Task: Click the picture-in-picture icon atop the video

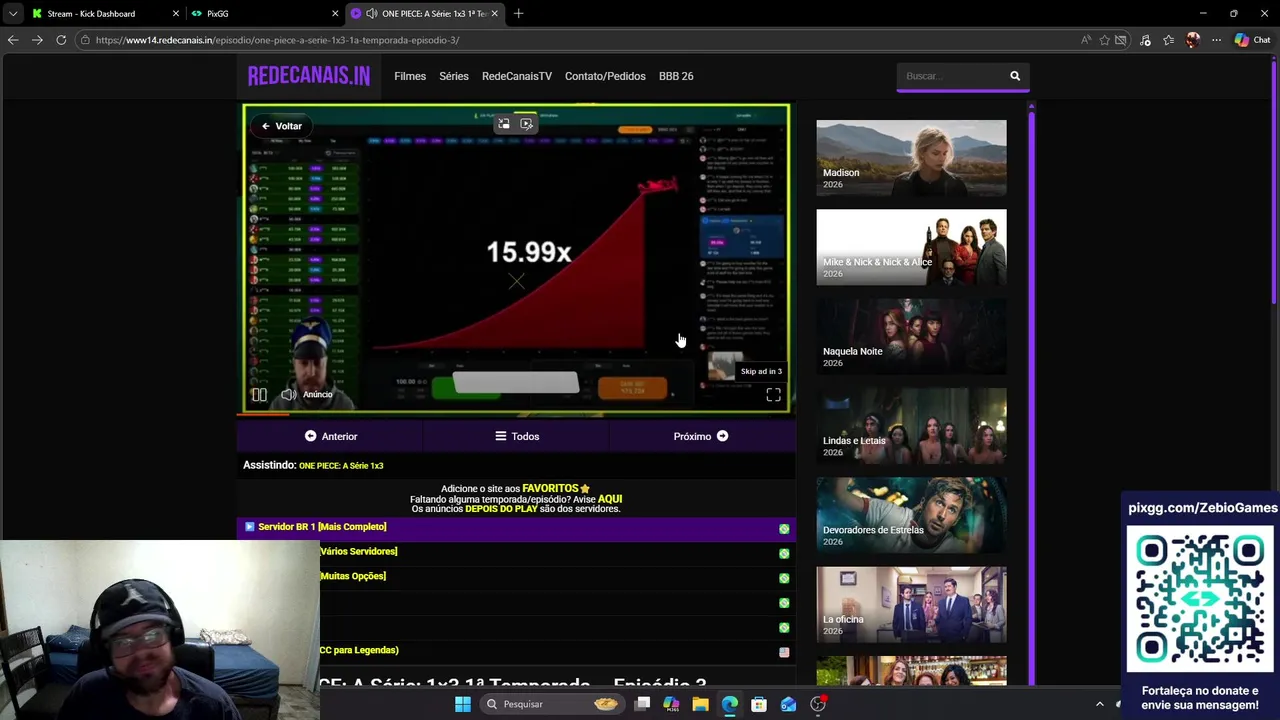Action: click(x=503, y=124)
